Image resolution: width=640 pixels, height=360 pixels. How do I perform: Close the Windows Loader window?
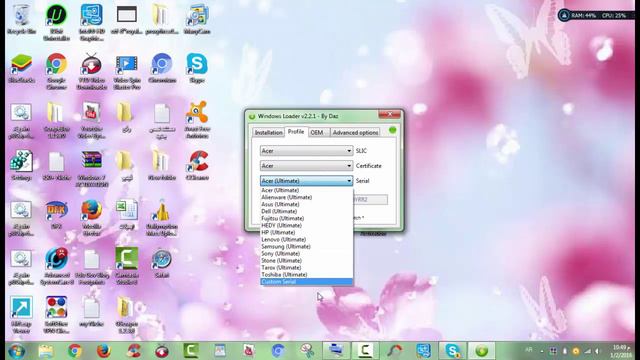coord(389,114)
